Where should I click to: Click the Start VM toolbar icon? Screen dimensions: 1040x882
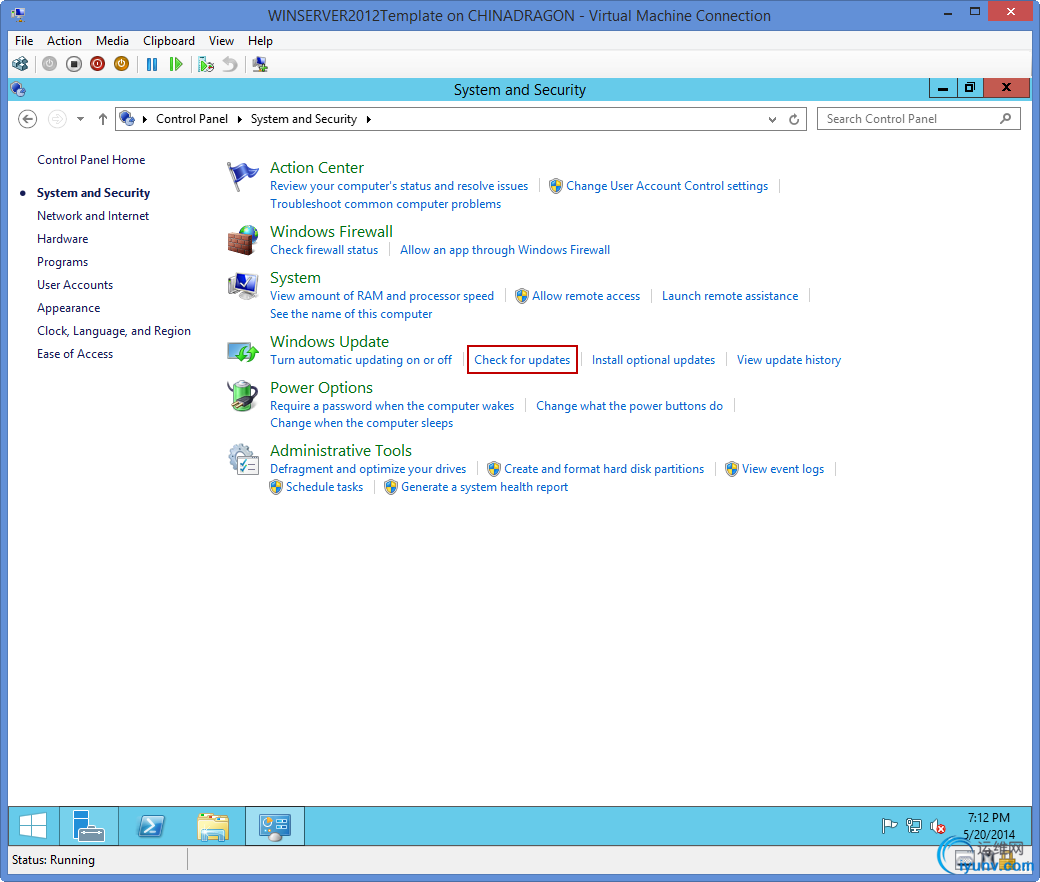50,64
